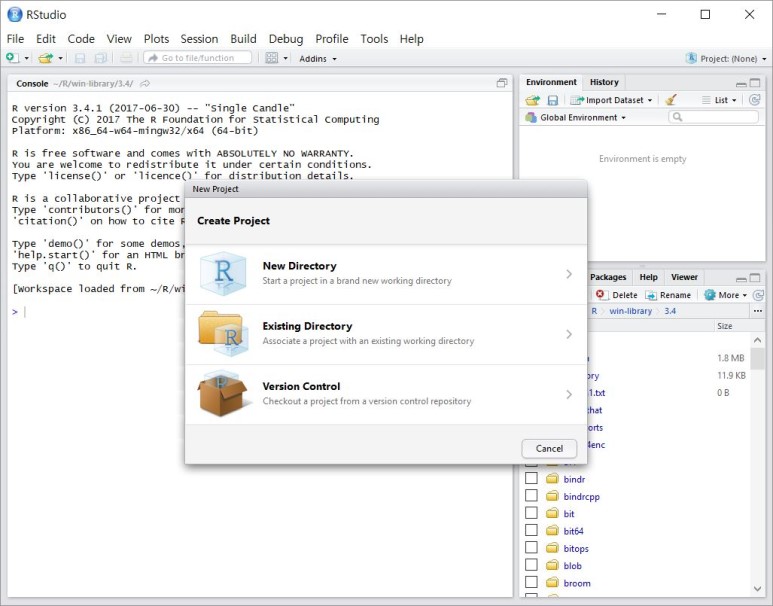Click the console working directory arrow icon
The width and height of the screenshot is (773, 606).
(x=145, y=84)
